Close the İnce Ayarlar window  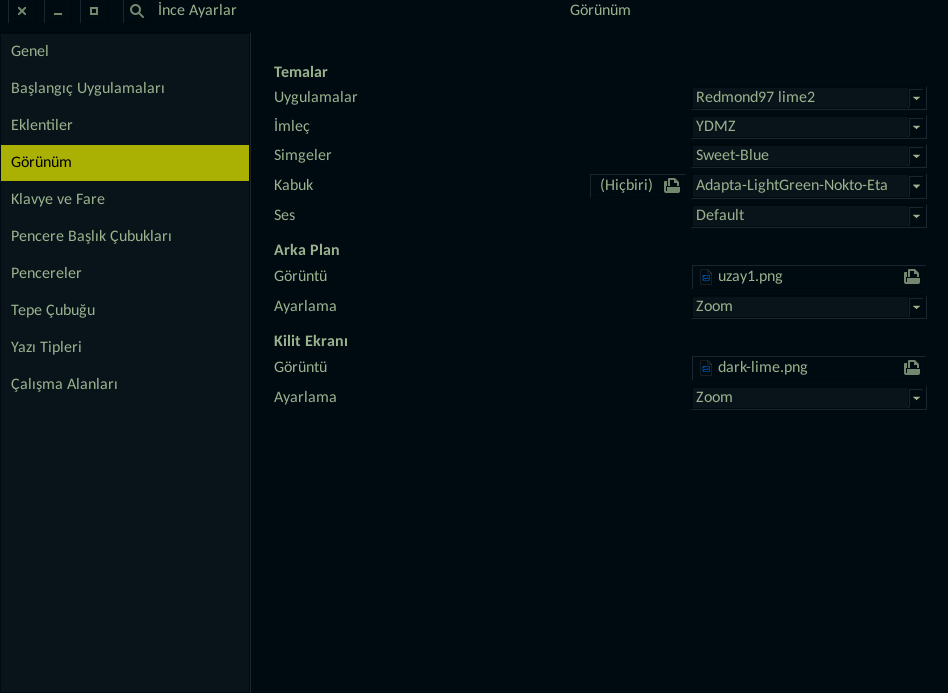22,11
